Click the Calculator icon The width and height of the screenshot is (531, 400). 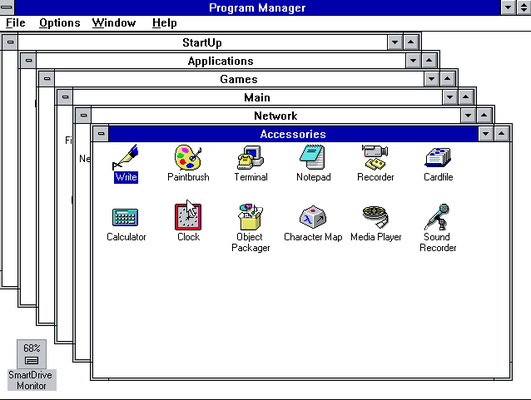pos(125,217)
